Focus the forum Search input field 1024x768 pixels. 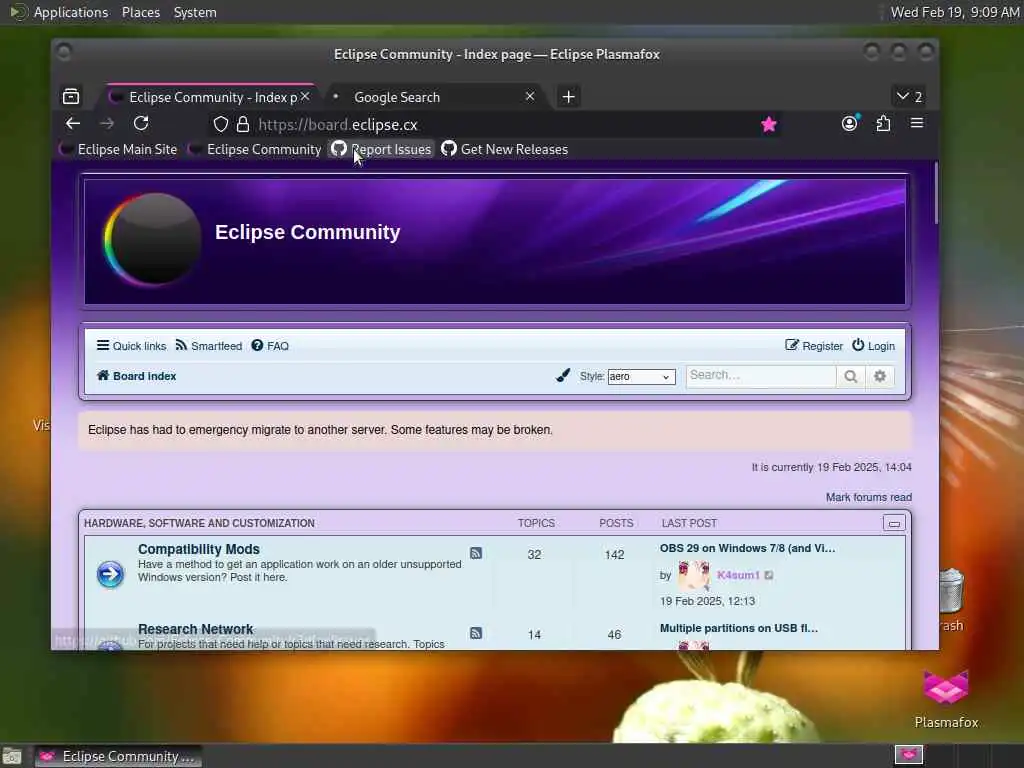coord(761,376)
